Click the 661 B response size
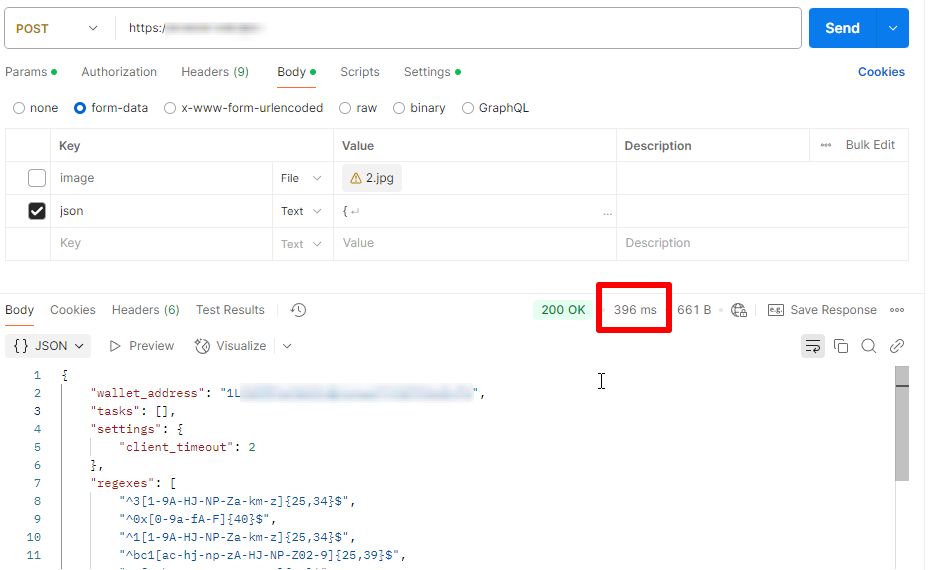The width and height of the screenshot is (937, 570). (x=694, y=310)
